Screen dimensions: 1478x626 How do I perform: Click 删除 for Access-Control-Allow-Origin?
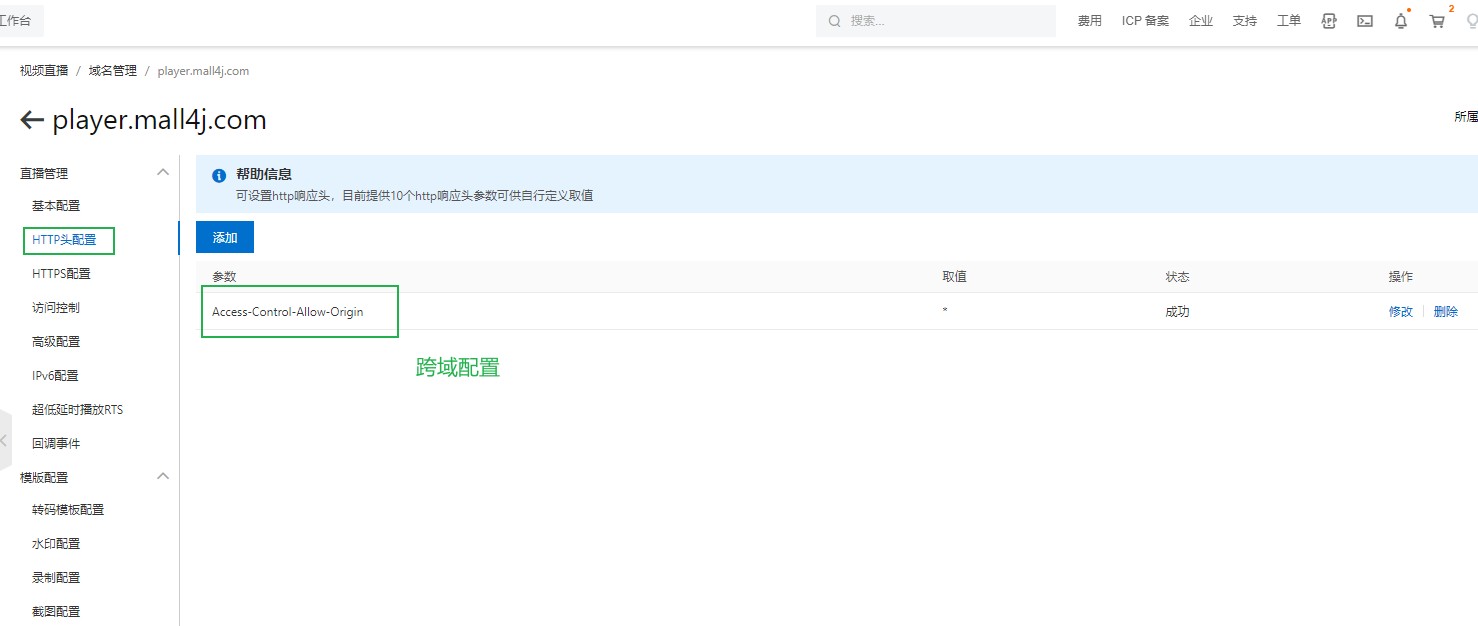click(x=1445, y=312)
